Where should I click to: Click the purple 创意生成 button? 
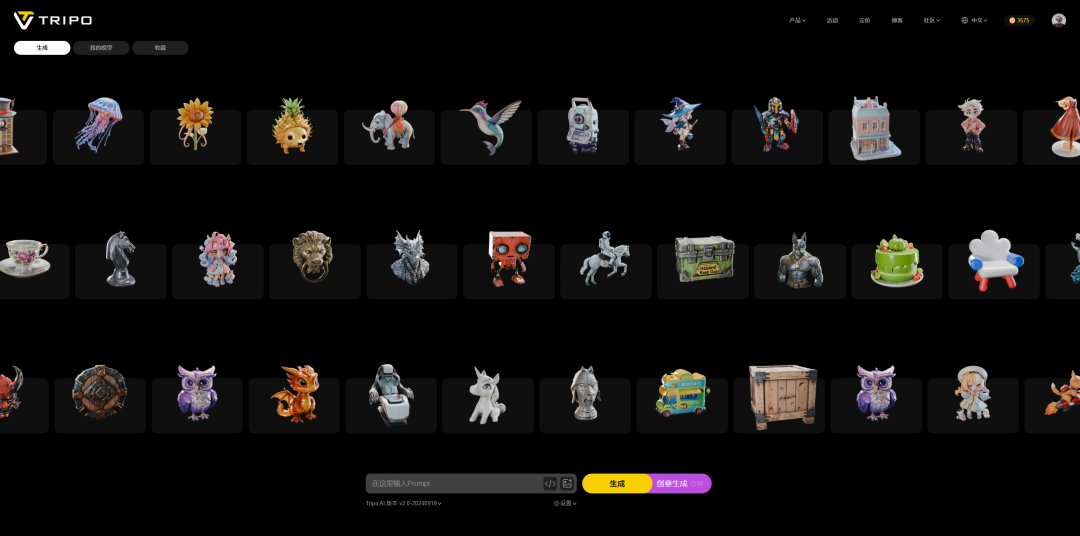[680, 484]
